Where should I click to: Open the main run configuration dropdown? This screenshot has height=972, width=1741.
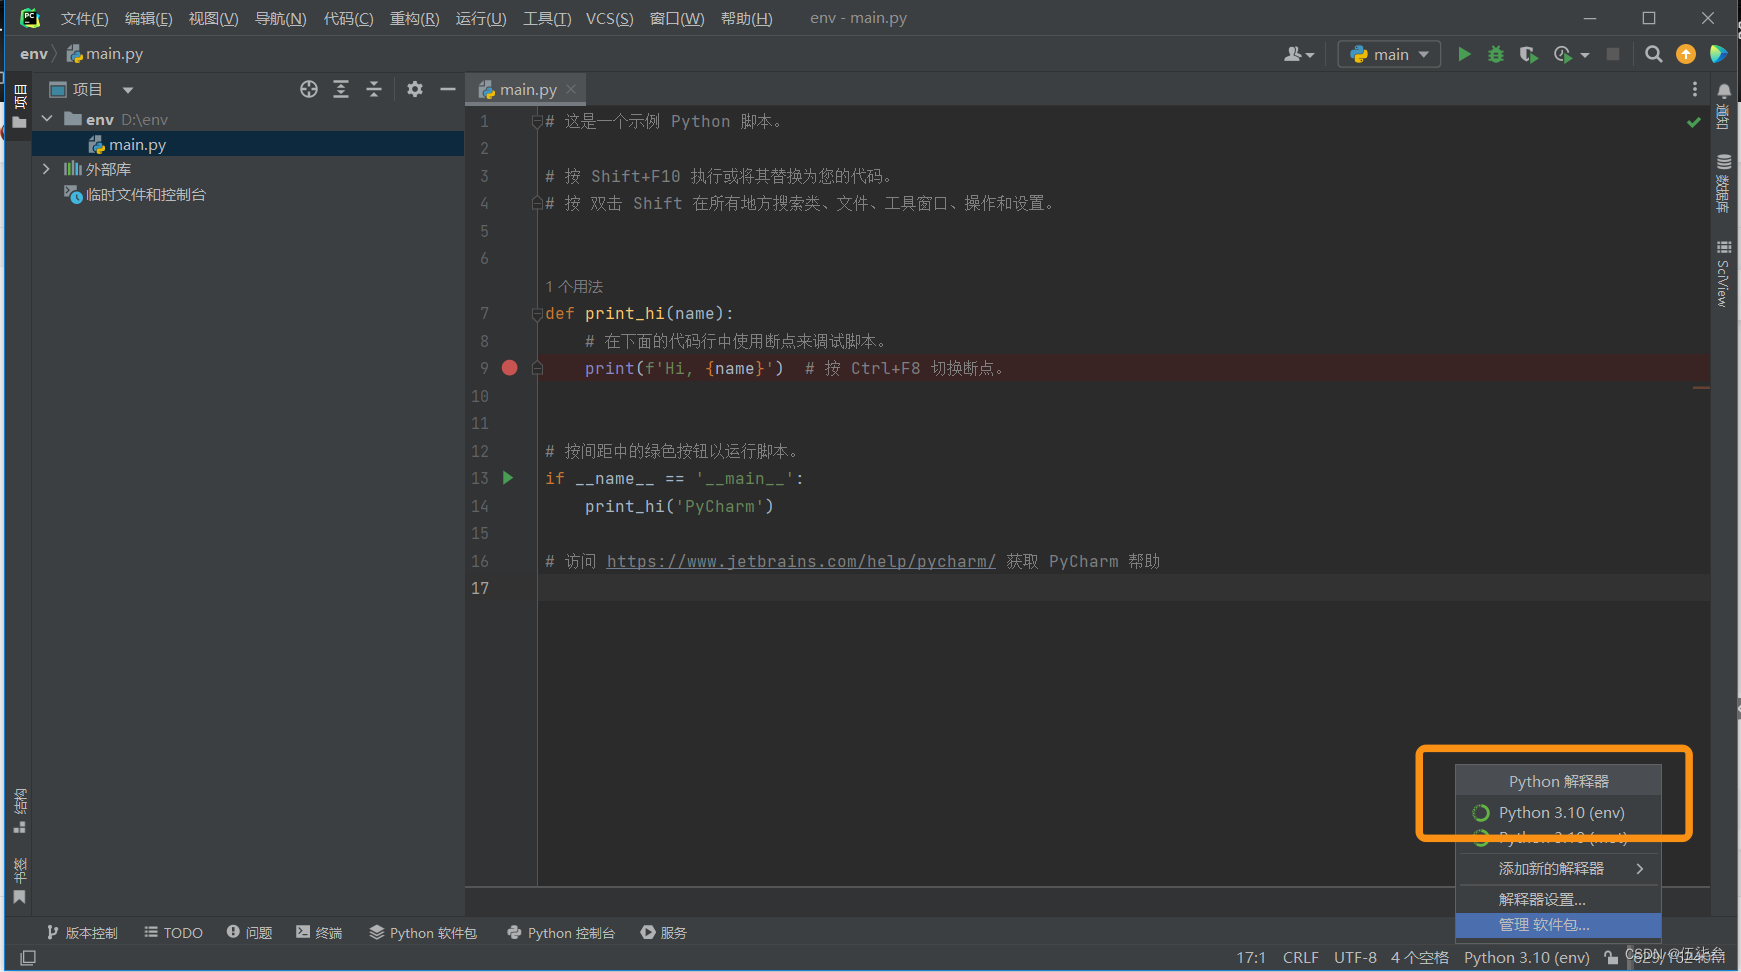[x=1388, y=54]
